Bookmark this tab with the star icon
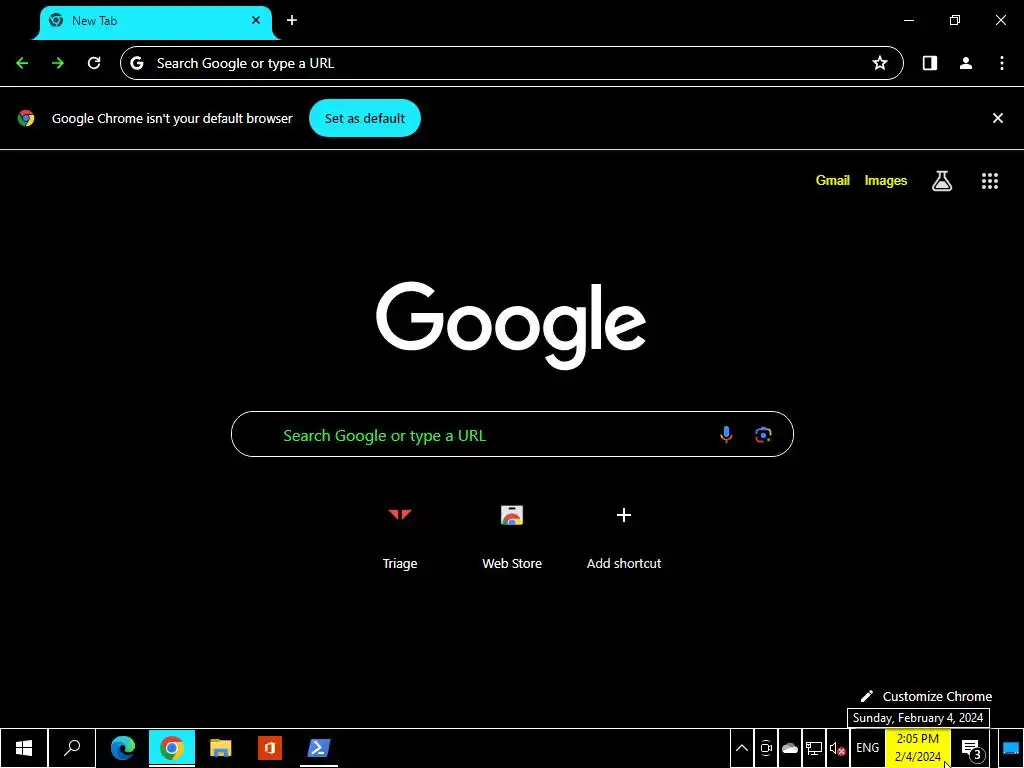Viewport: 1024px width, 768px height. point(880,63)
